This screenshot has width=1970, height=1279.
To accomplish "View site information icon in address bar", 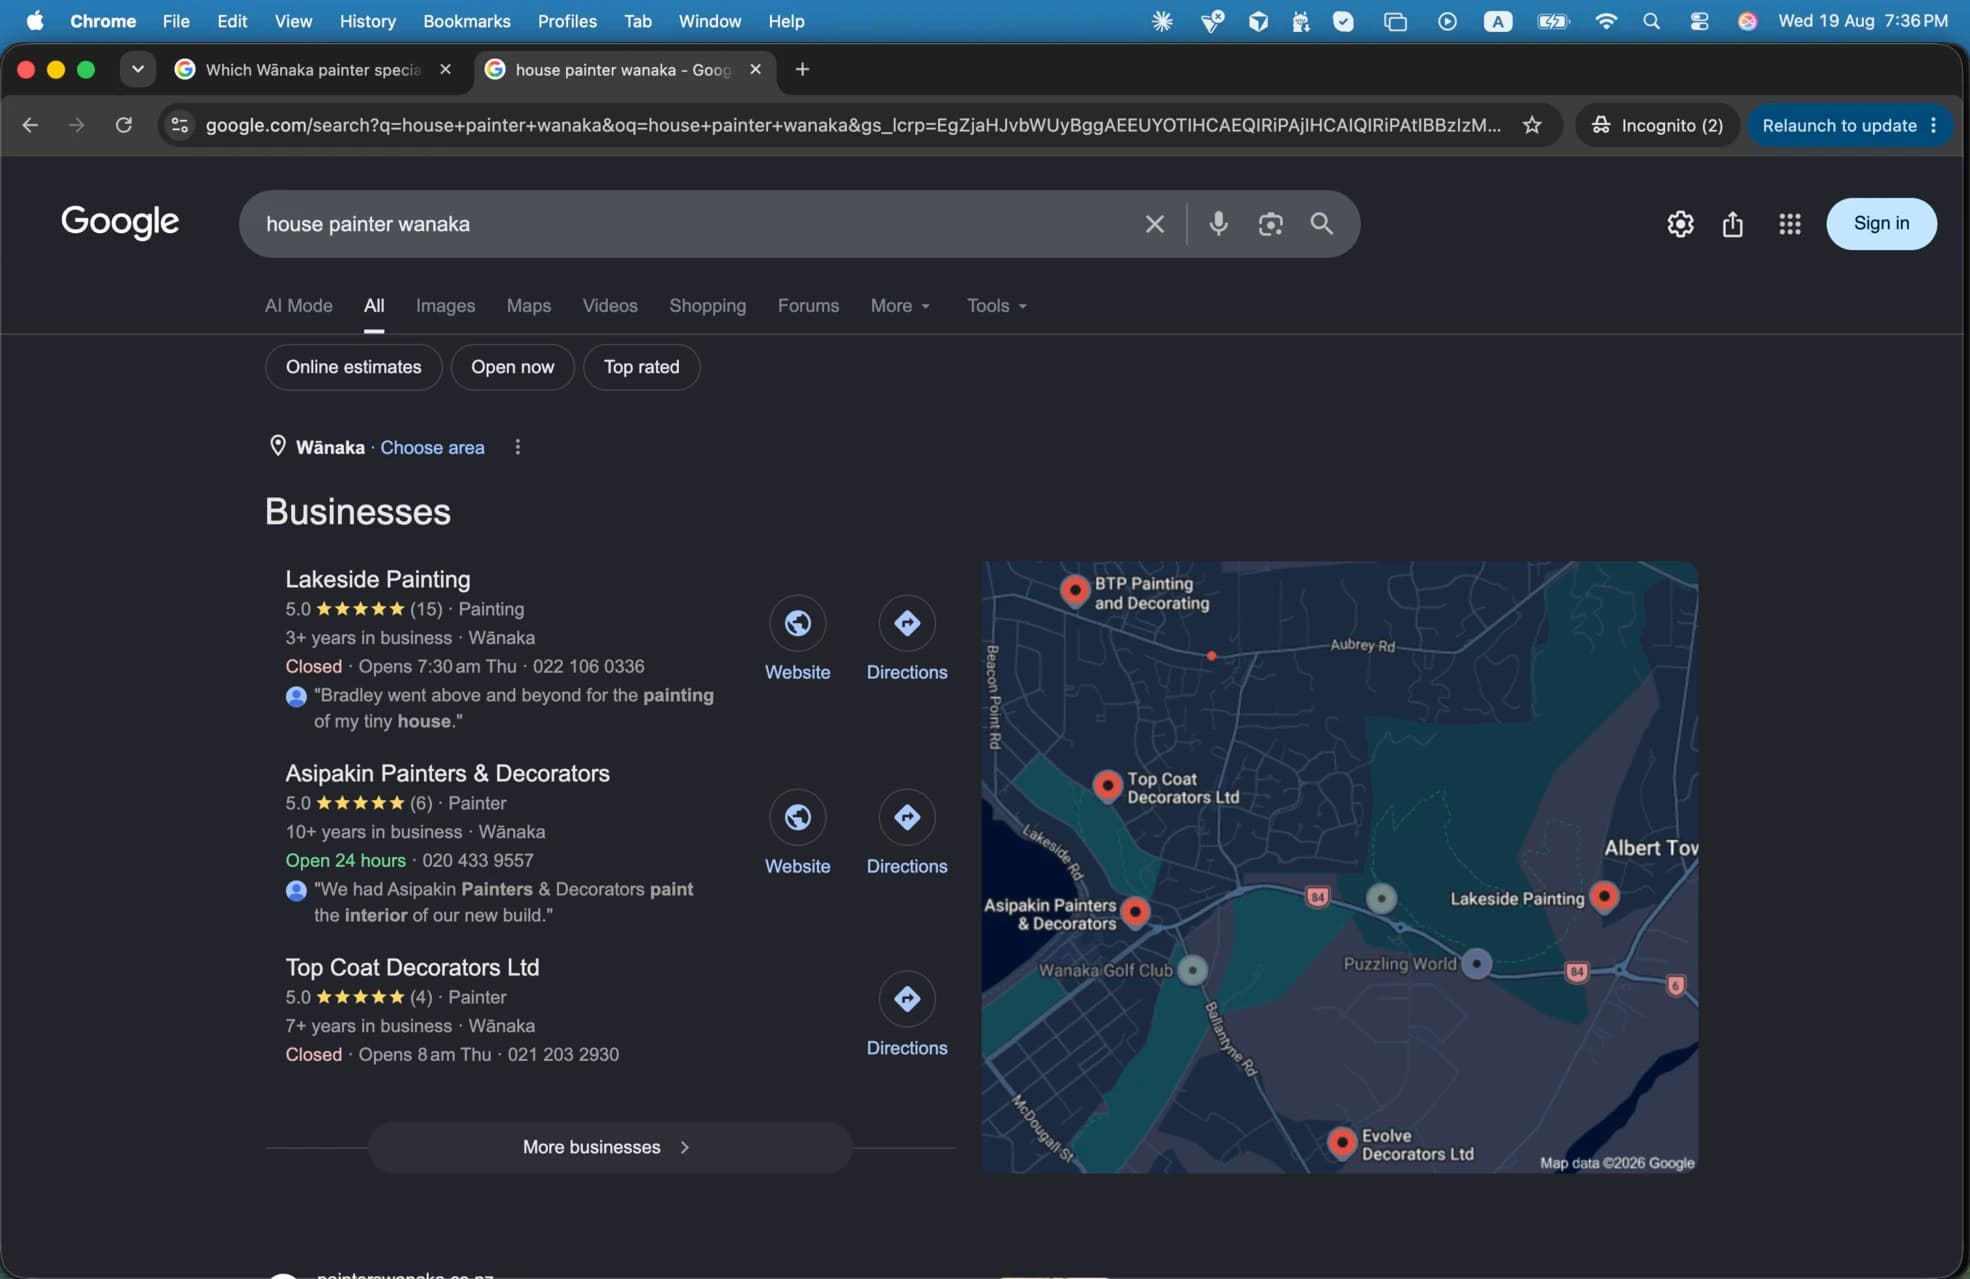I will (x=180, y=125).
